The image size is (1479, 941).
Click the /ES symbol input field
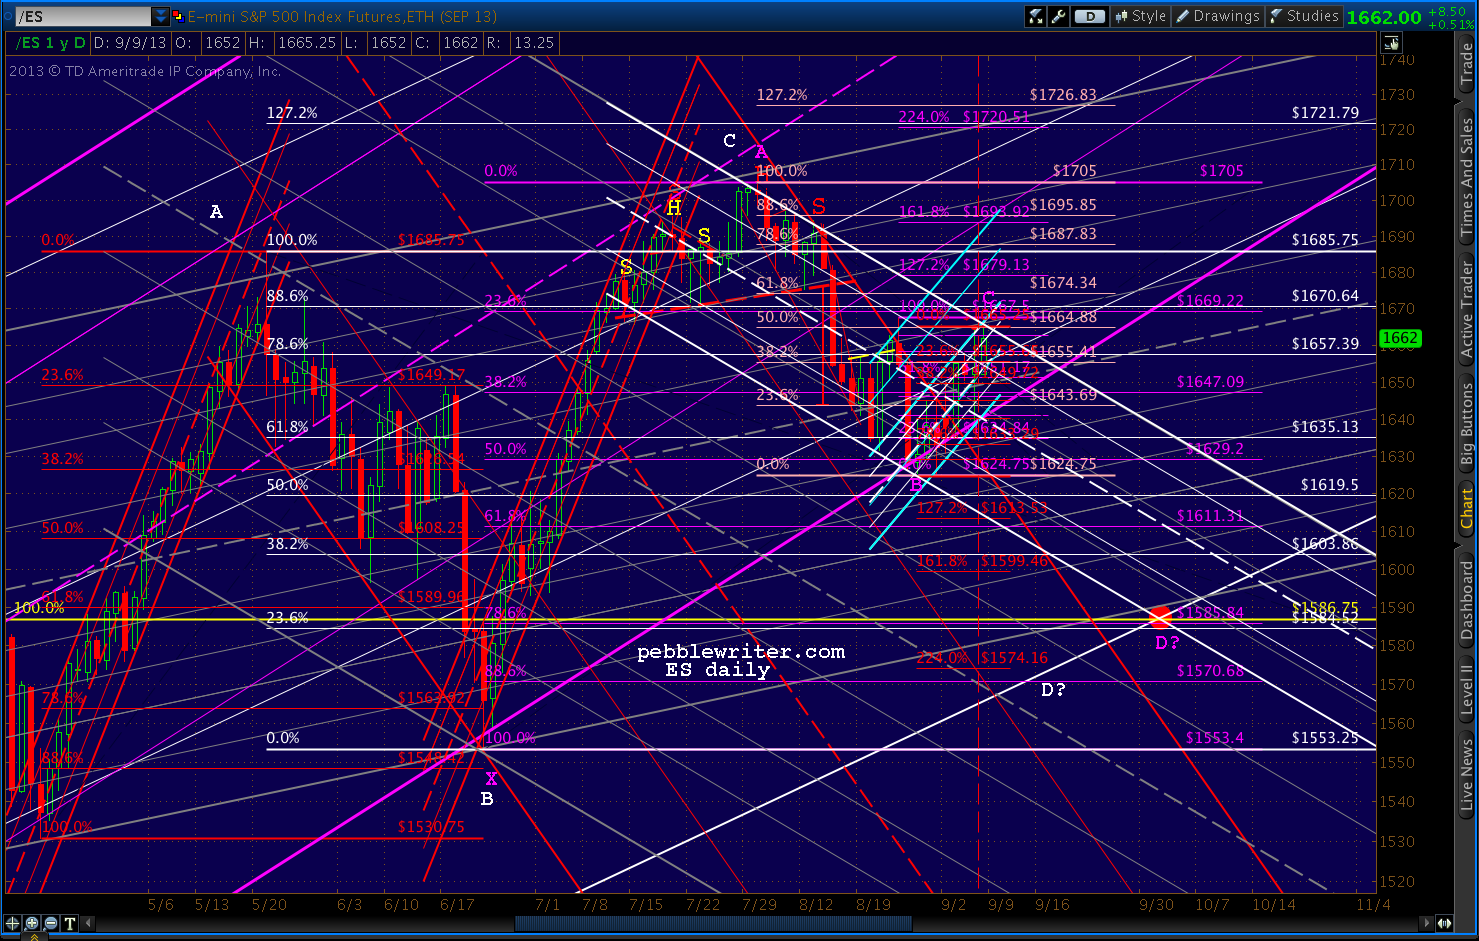(x=84, y=16)
